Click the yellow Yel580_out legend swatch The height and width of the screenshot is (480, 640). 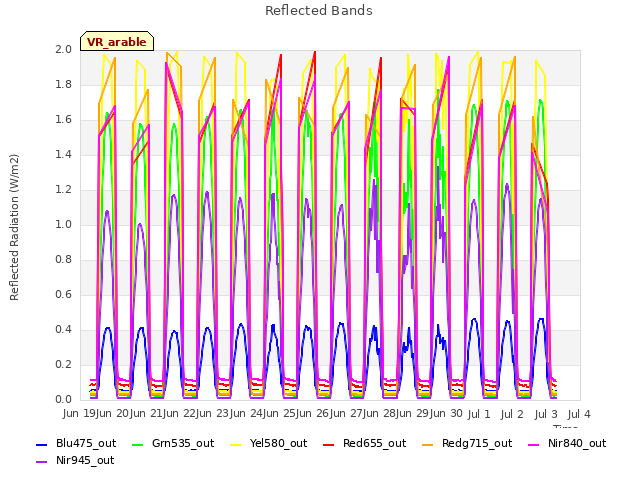236,445
